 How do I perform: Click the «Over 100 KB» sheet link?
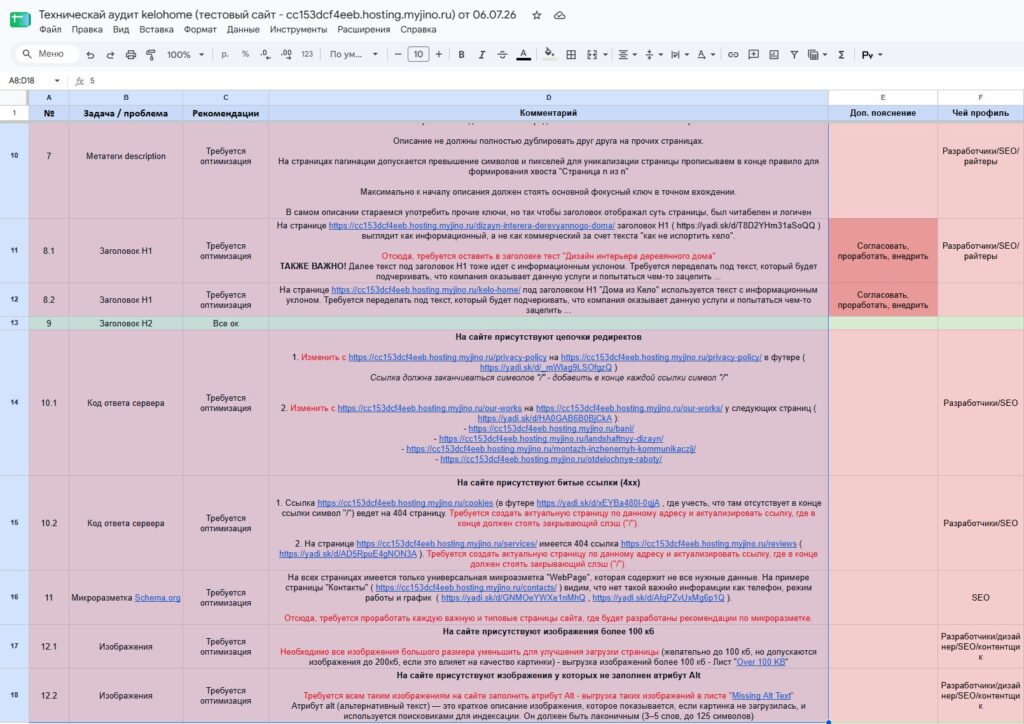761,662
